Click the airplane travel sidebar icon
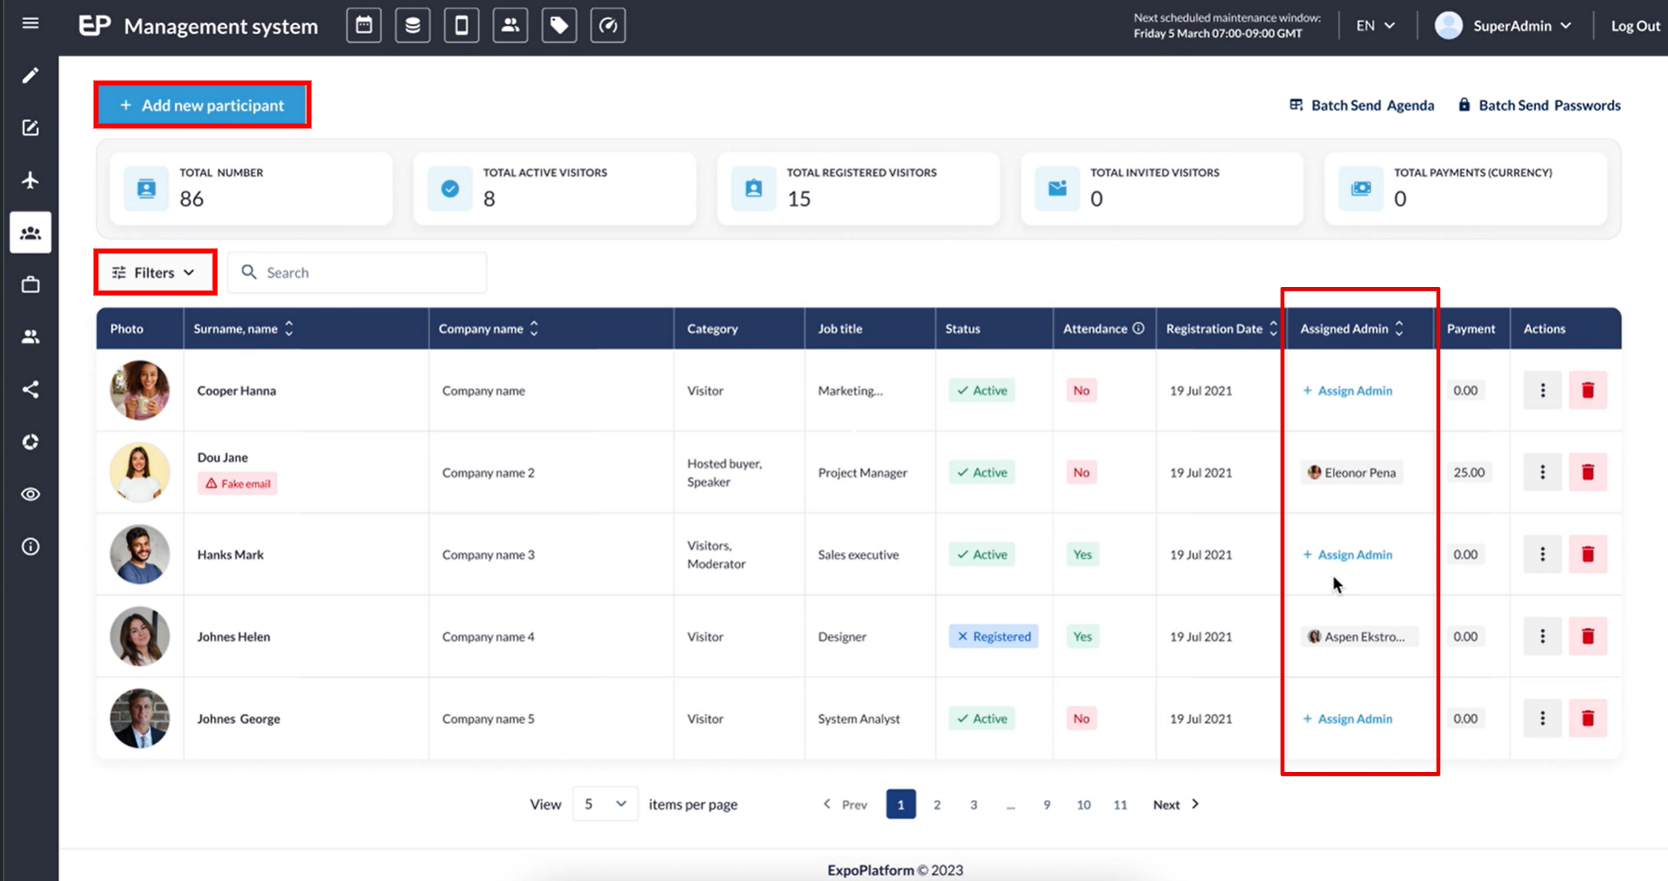Viewport: 1668px width, 881px height. coord(30,180)
